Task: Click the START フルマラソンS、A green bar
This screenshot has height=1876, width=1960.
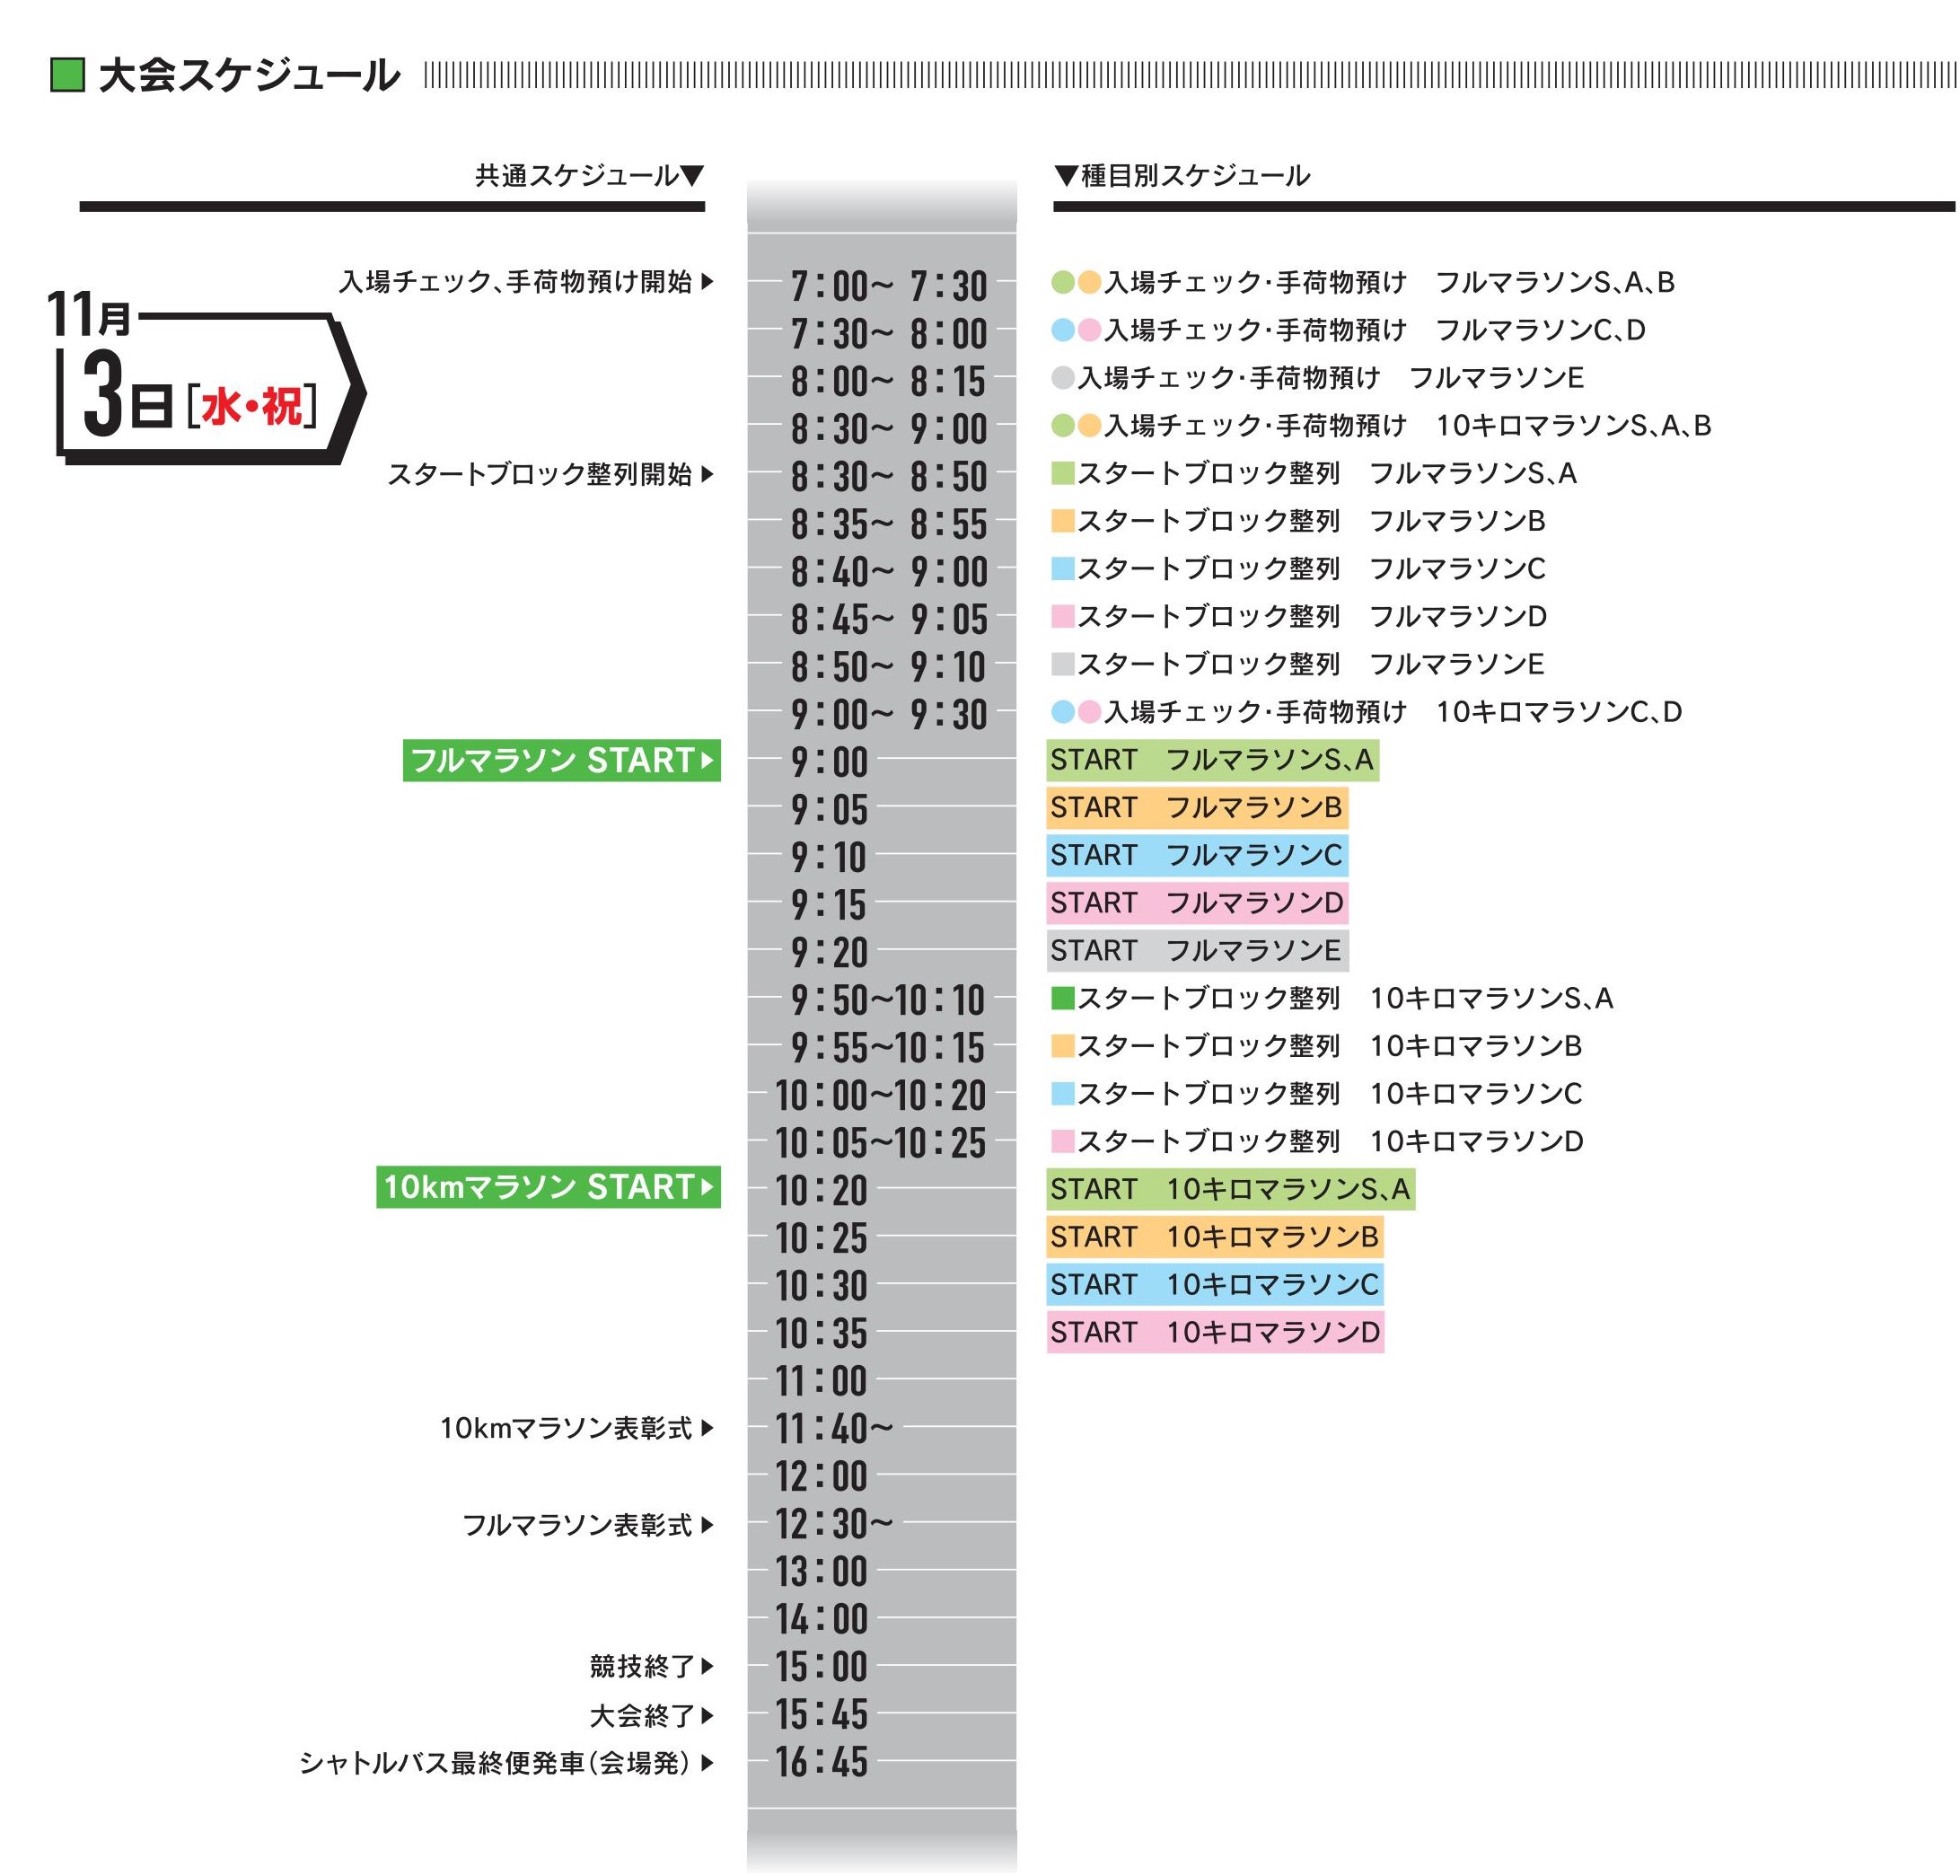Action: [x=1212, y=761]
